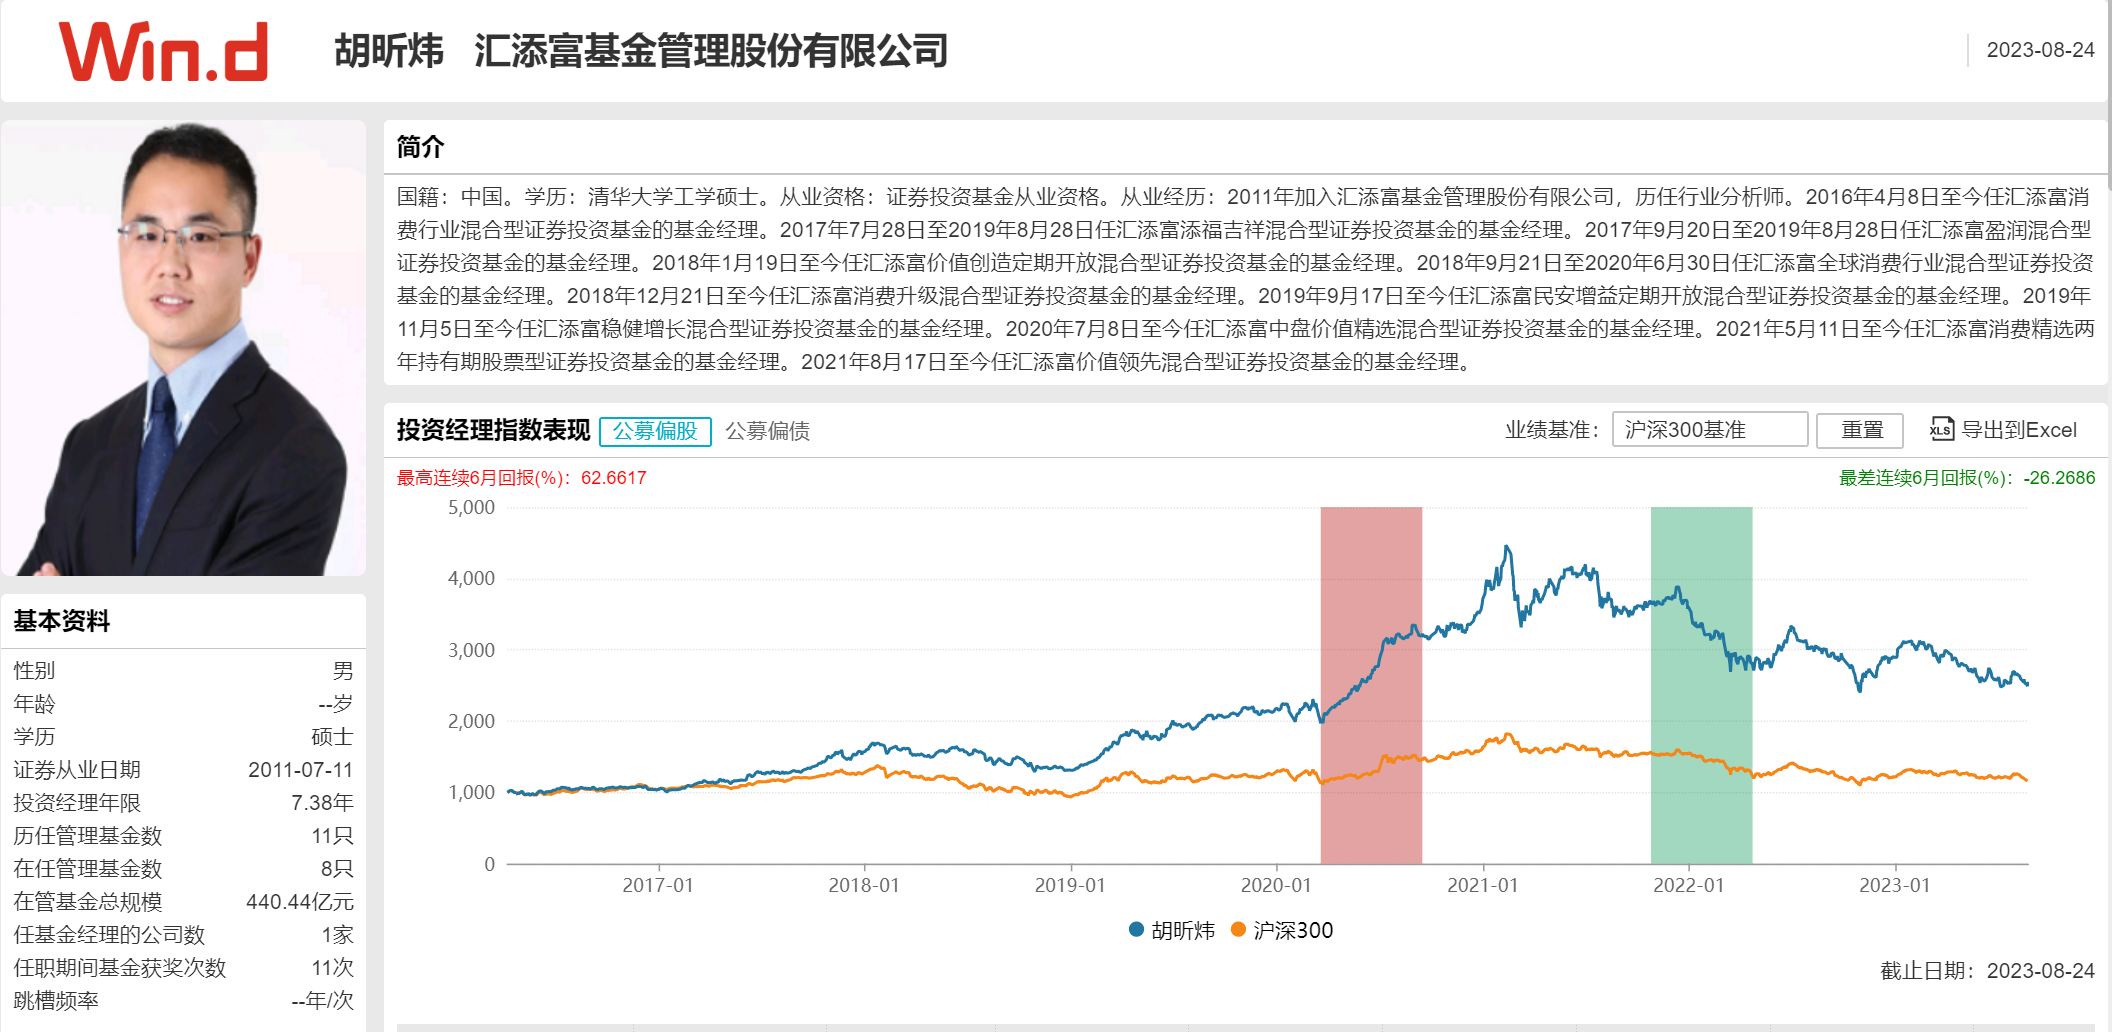The image size is (2112, 1032).
Task: Click the 基本资料 heading
Action: coord(62,621)
